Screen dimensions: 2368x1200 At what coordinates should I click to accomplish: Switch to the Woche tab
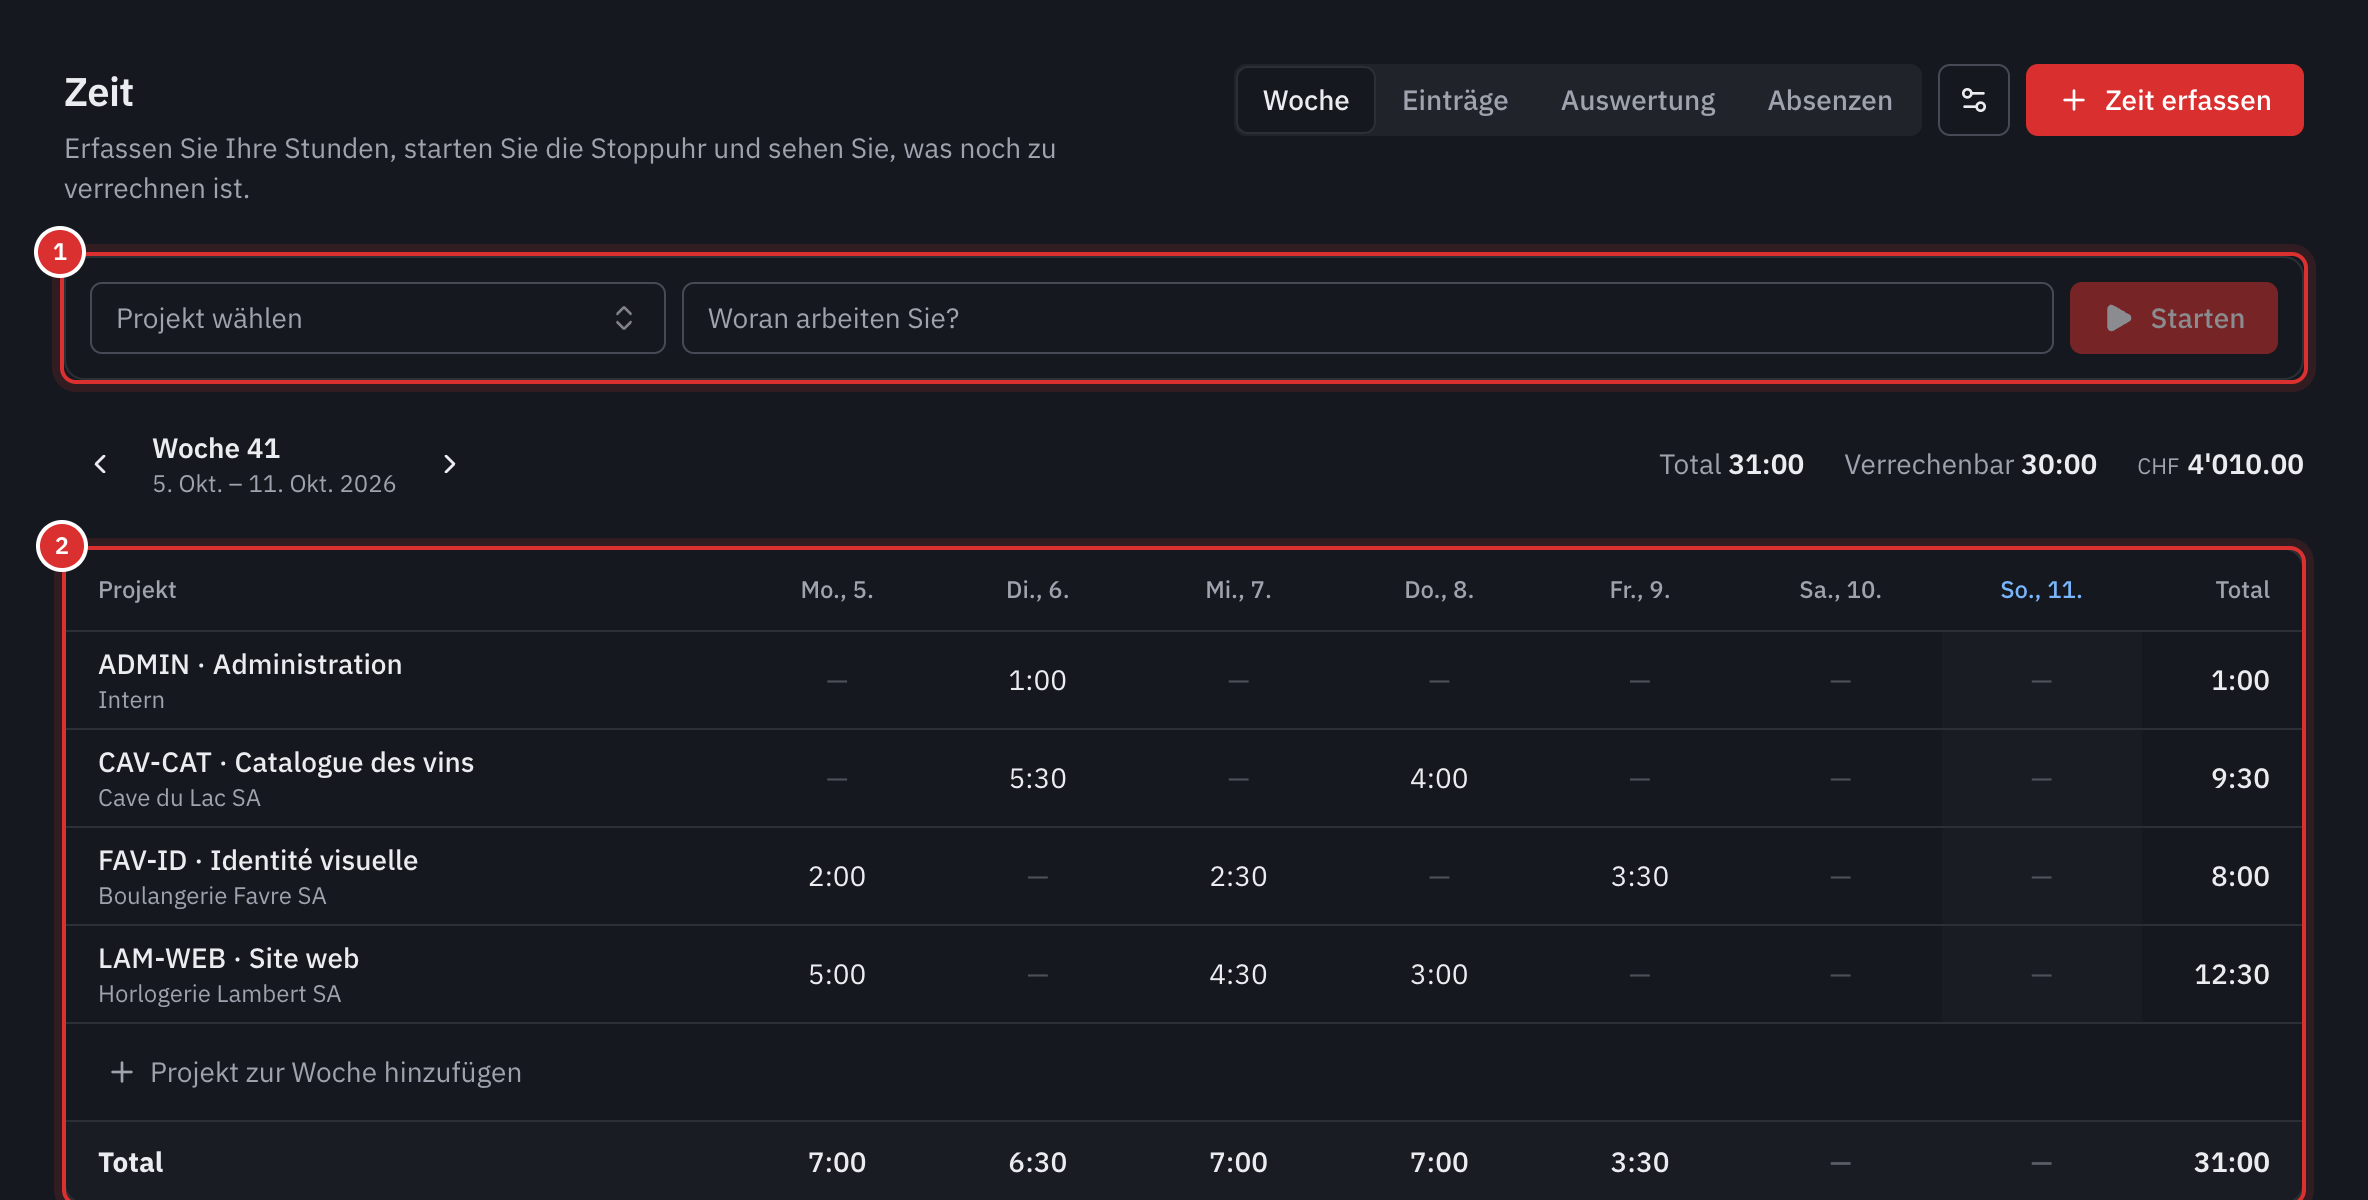[x=1305, y=100]
